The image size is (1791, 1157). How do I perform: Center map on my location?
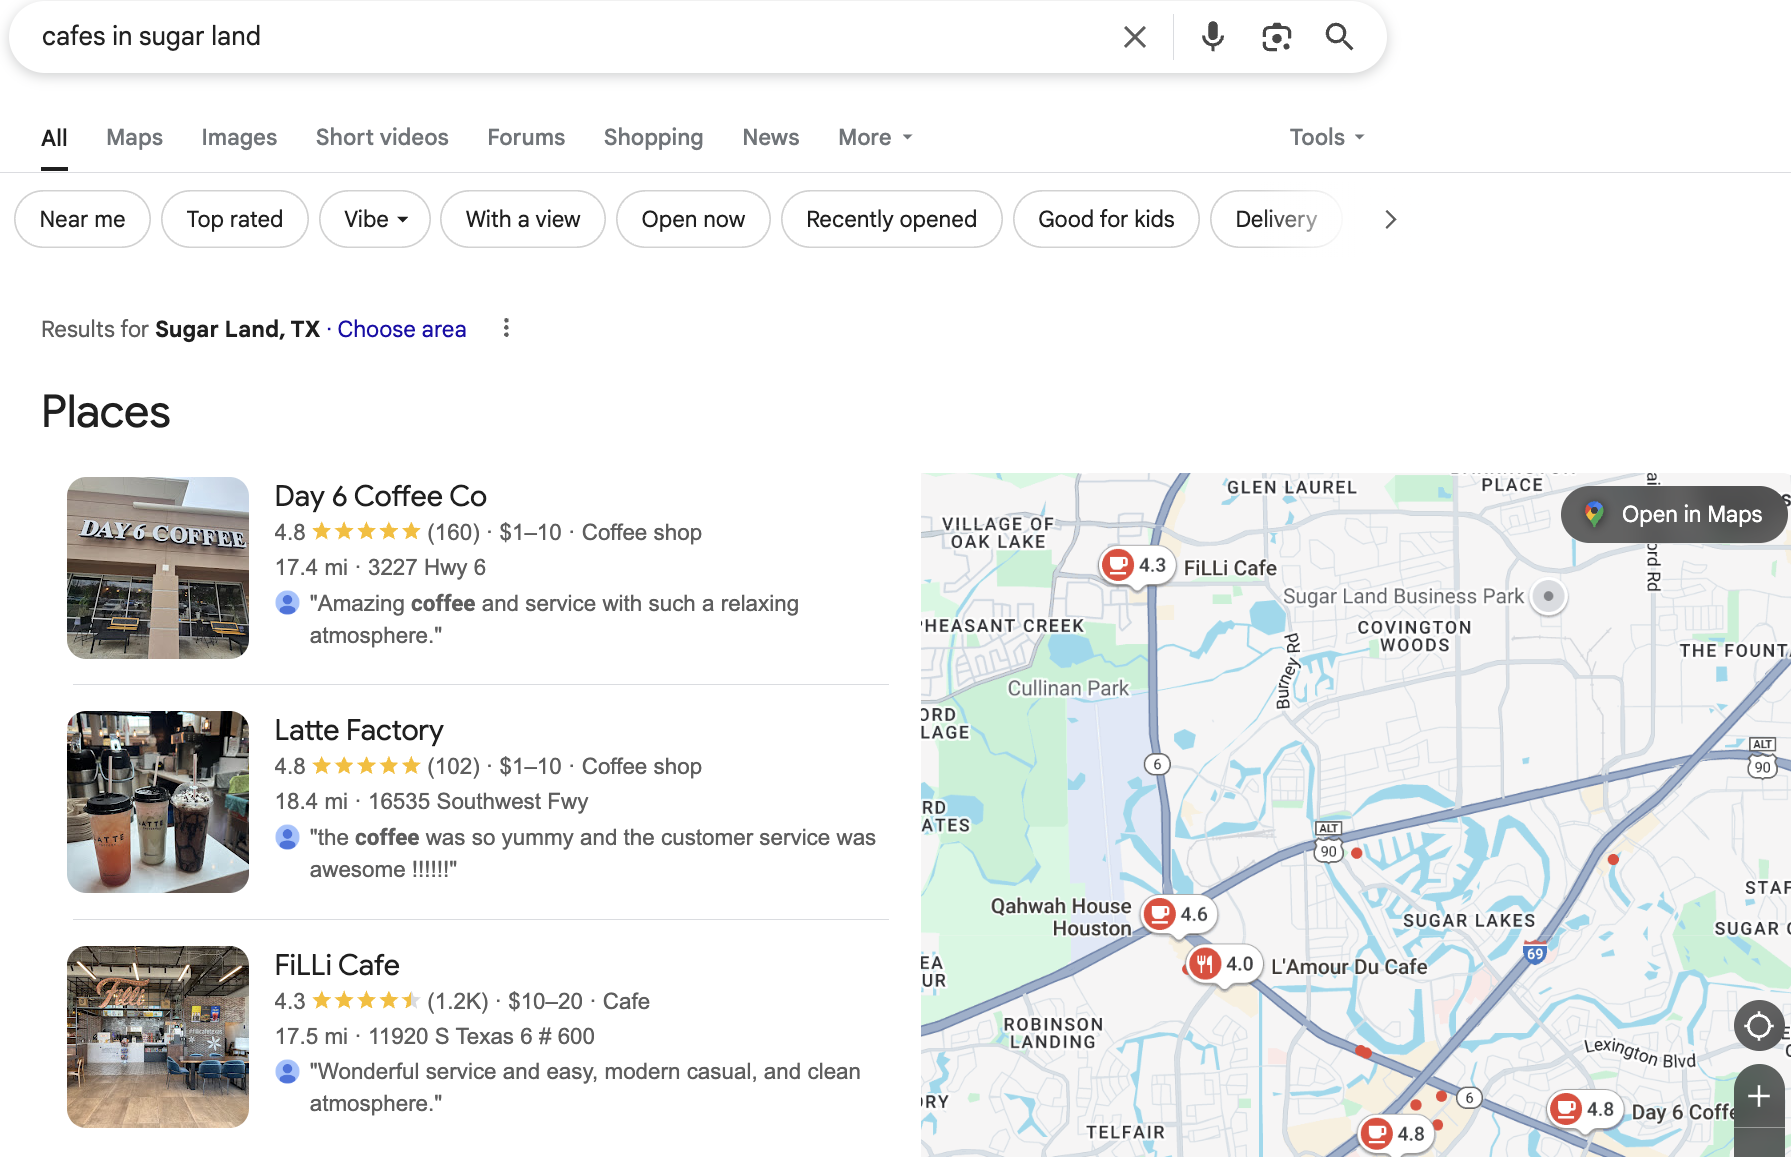1758,1025
